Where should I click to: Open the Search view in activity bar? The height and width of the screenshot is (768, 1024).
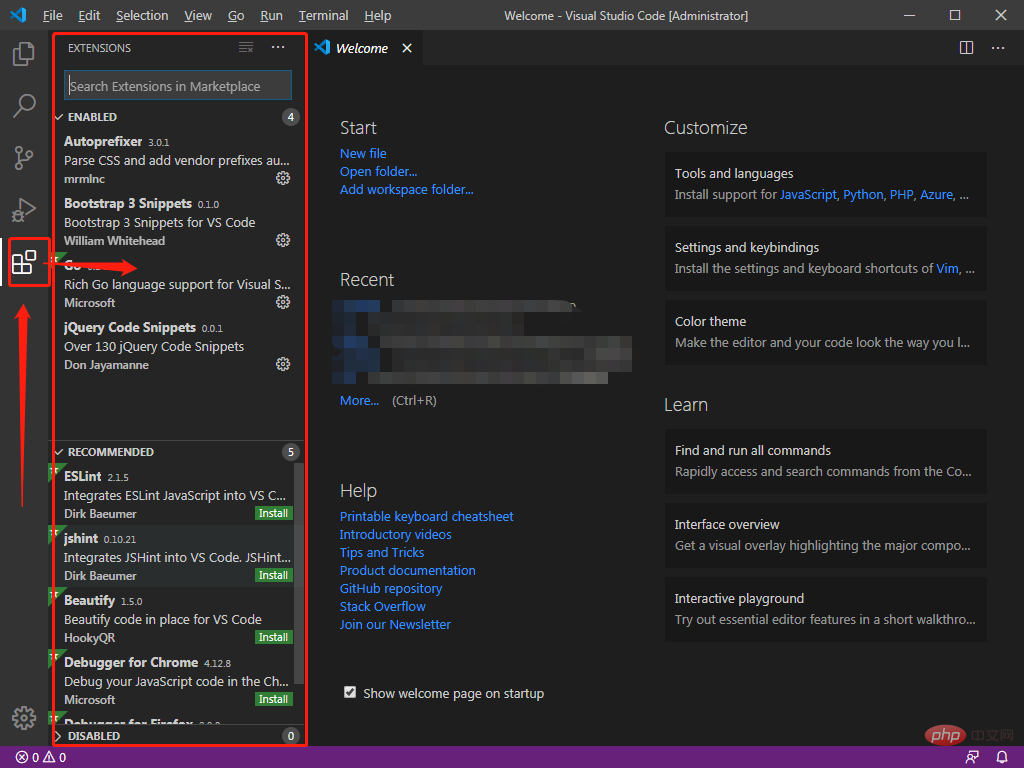[x=24, y=105]
